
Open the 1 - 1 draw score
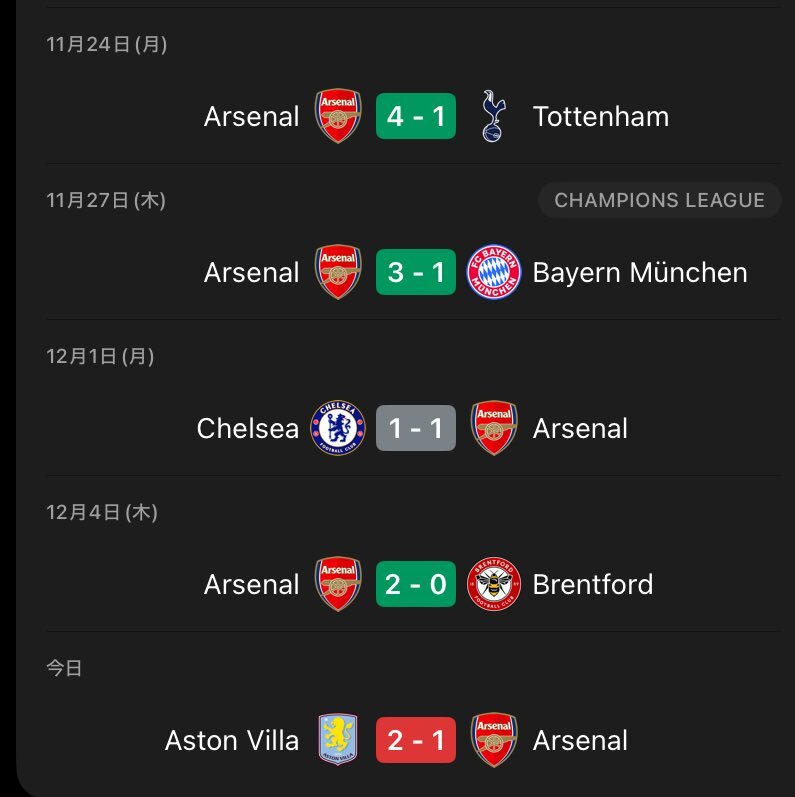pyautogui.click(x=416, y=428)
